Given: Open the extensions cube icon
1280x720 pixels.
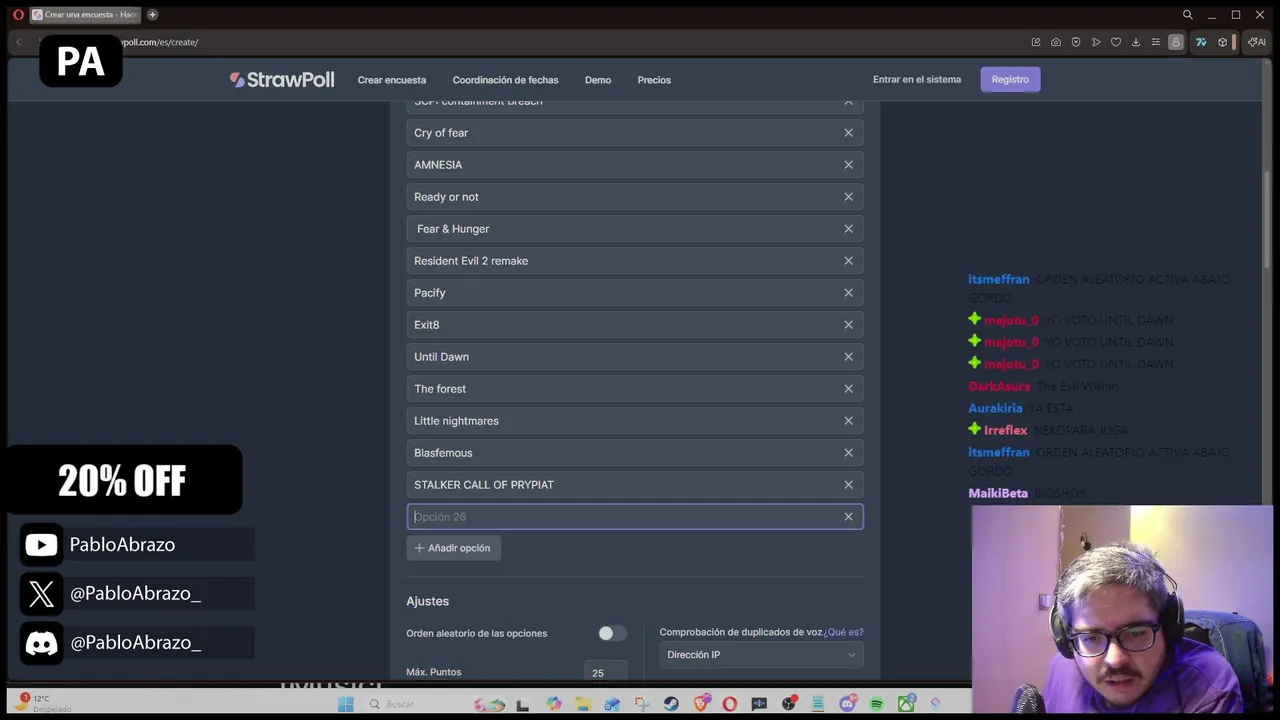Looking at the screenshot, I should click(1222, 42).
